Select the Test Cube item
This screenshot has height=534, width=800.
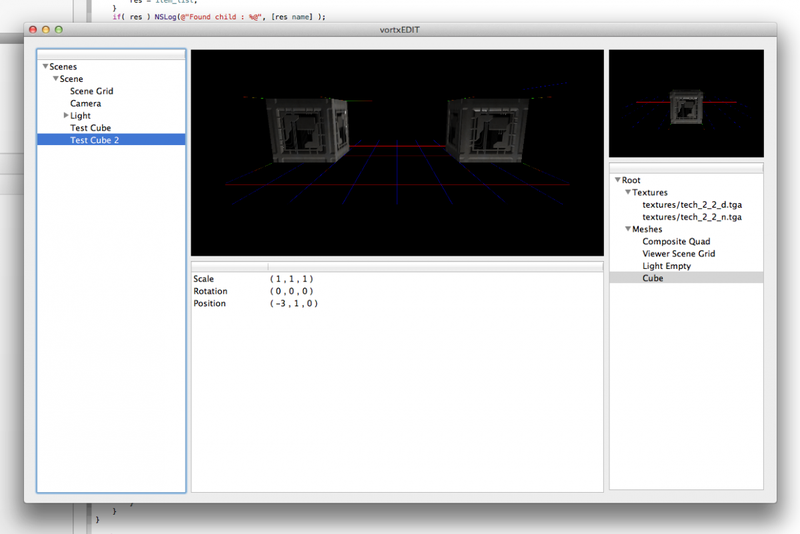90,128
